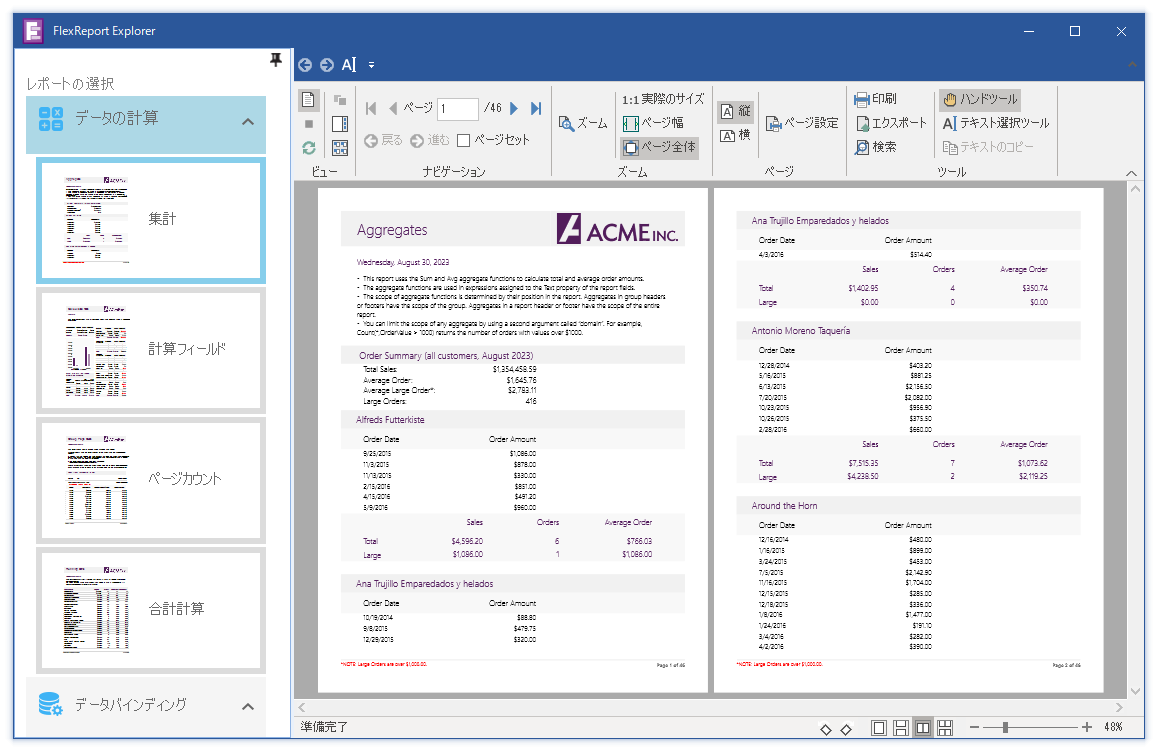Viewport: 1162px width, 756px height.
Task: Switch to continuous facing view in status bar
Action: [945, 728]
